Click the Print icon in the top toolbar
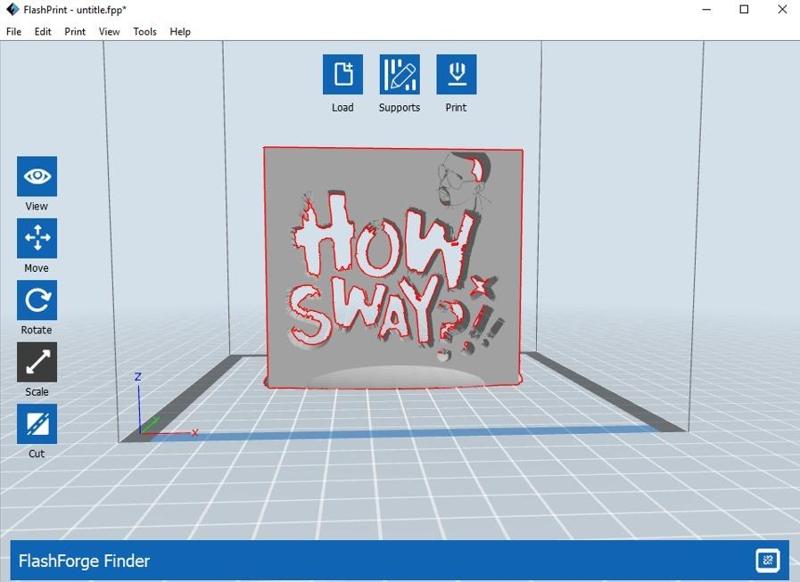Image resolution: width=800 pixels, height=582 pixels. click(457, 74)
